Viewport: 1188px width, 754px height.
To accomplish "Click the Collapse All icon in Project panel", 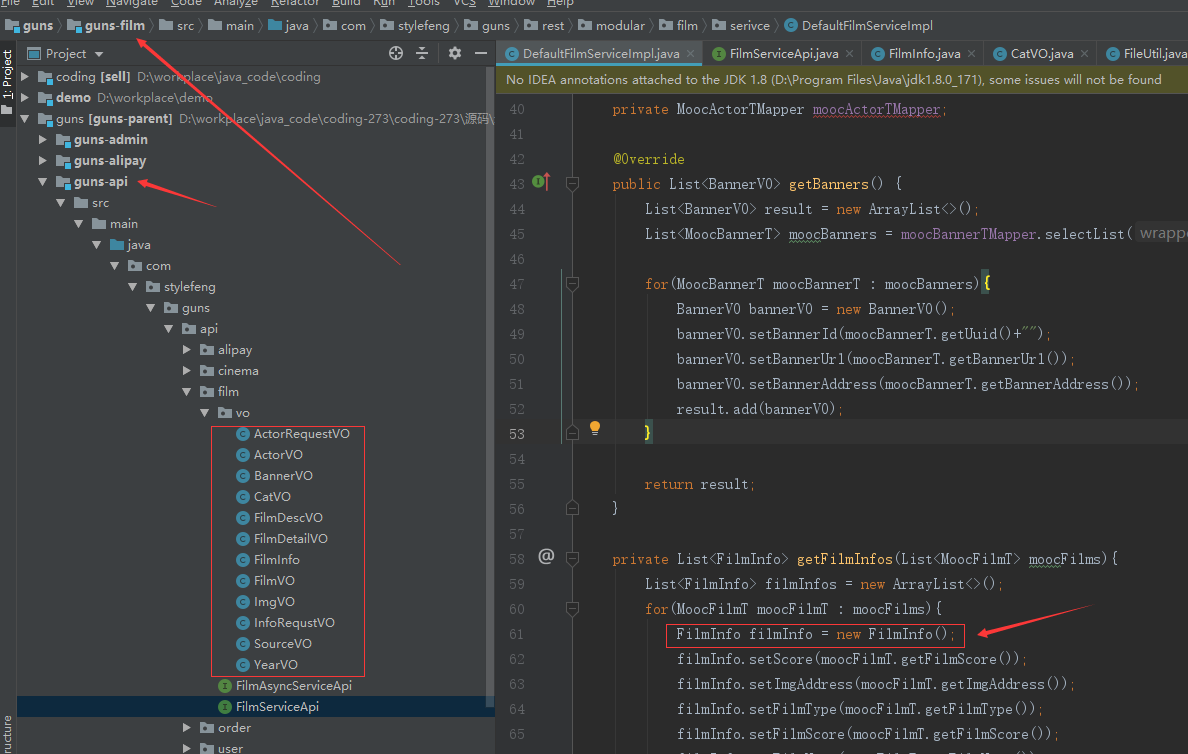I will [422, 53].
